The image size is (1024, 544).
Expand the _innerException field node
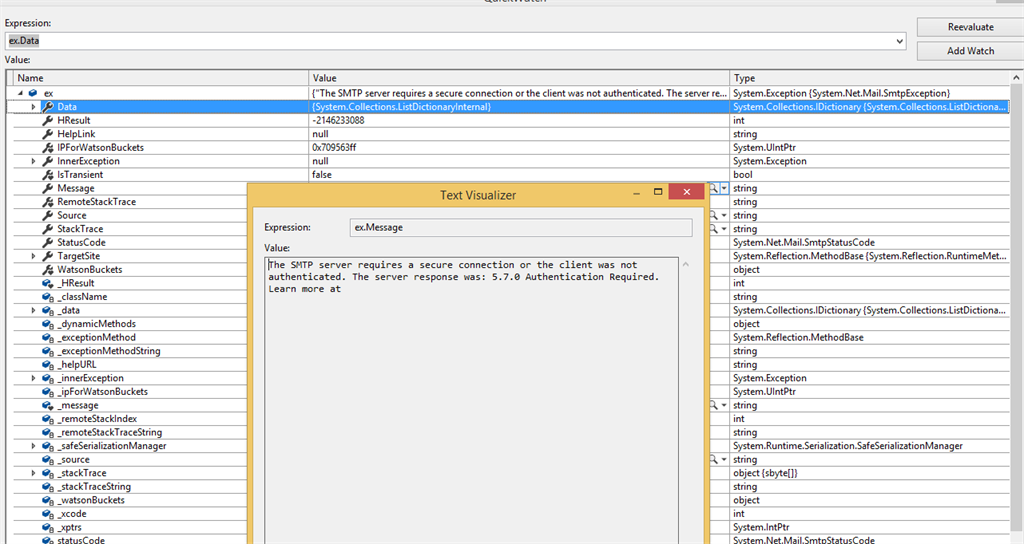(33, 378)
